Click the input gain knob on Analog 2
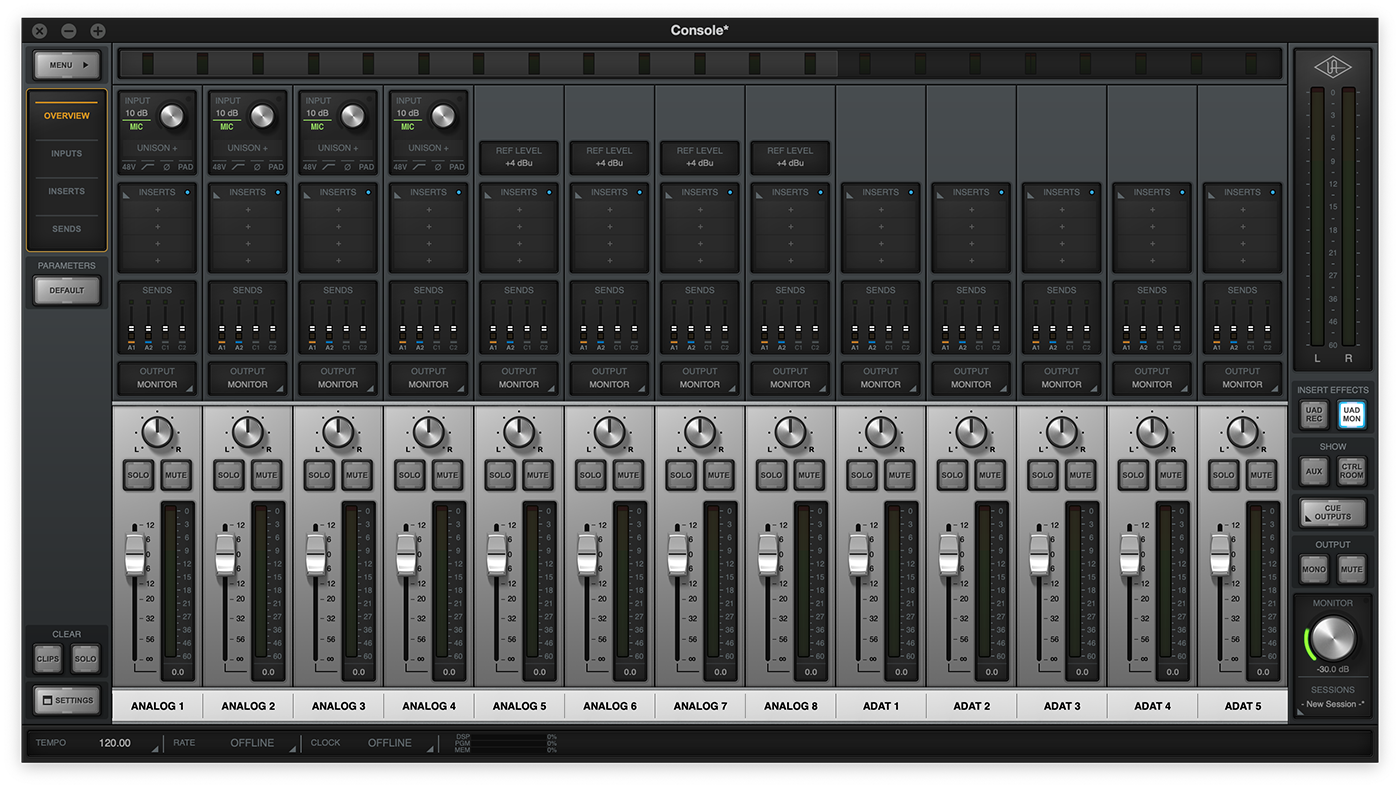Viewport: 1400px width, 788px height. 262,116
